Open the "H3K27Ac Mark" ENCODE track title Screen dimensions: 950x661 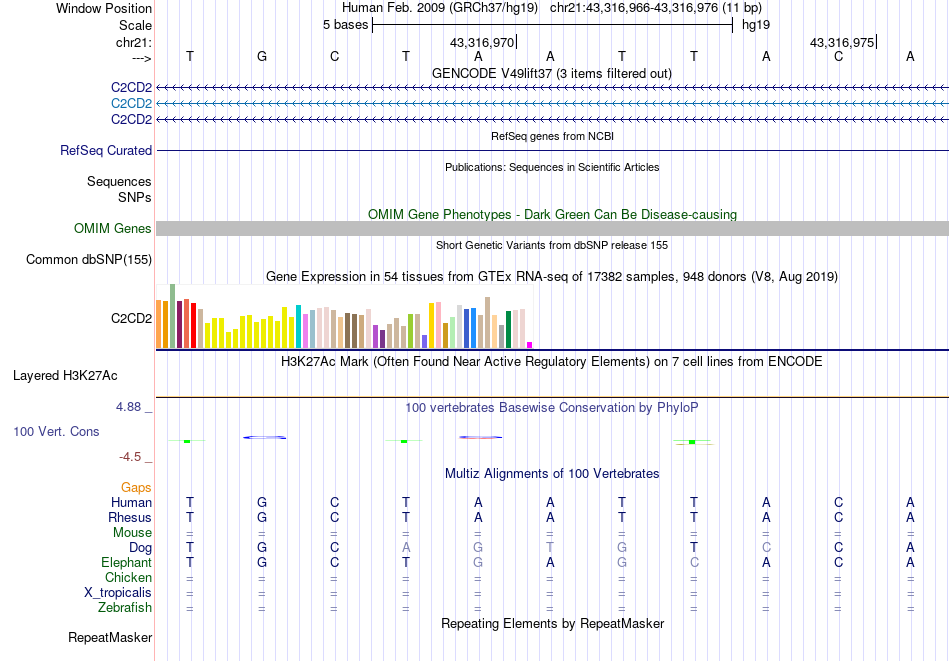tap(552, 362)
